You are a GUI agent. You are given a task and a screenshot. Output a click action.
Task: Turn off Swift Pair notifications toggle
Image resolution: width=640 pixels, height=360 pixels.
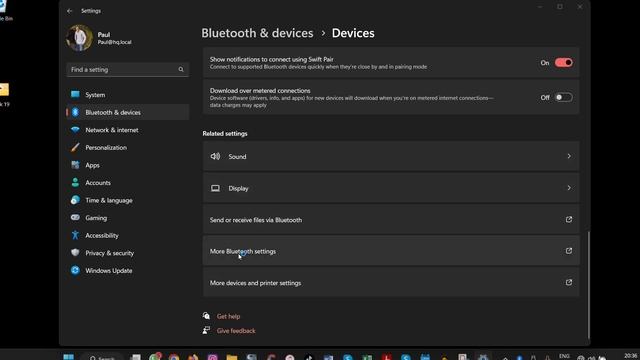[x=563, y=62]
